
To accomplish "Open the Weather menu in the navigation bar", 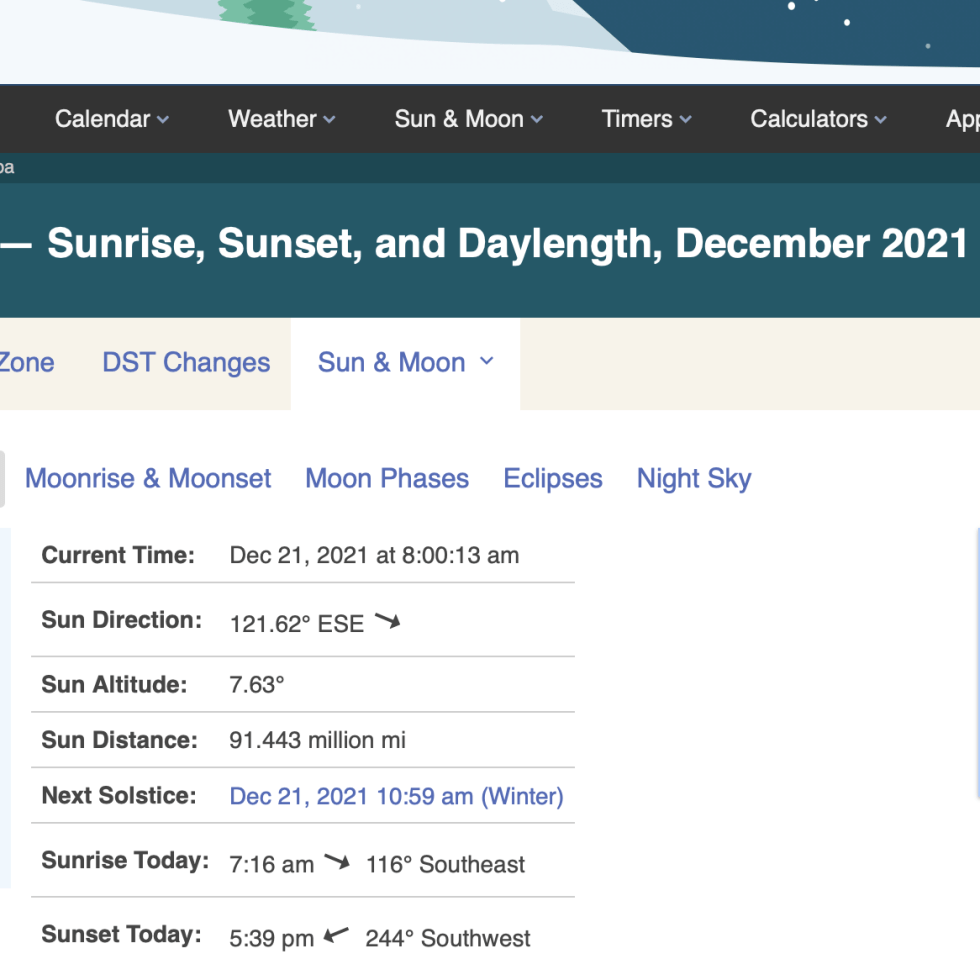I will (x=272, y=119).
